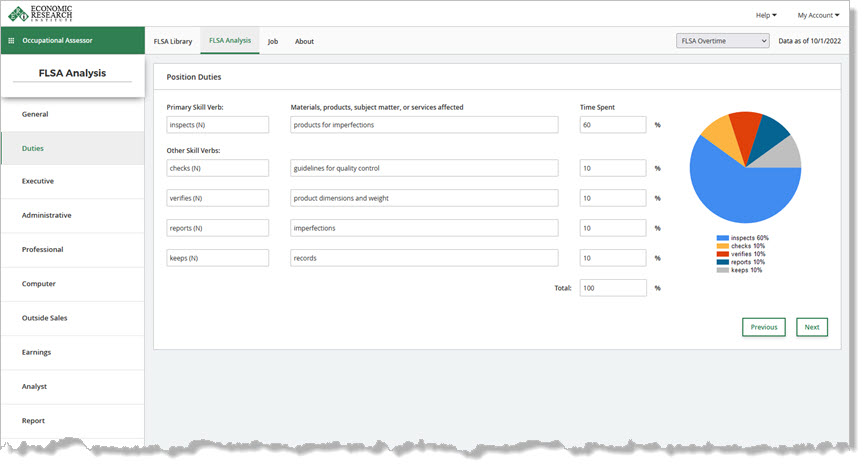This screenshot has height=470, width=865.
Task: Click the gray 'keeps' pie slice
Action: (783, 156)
